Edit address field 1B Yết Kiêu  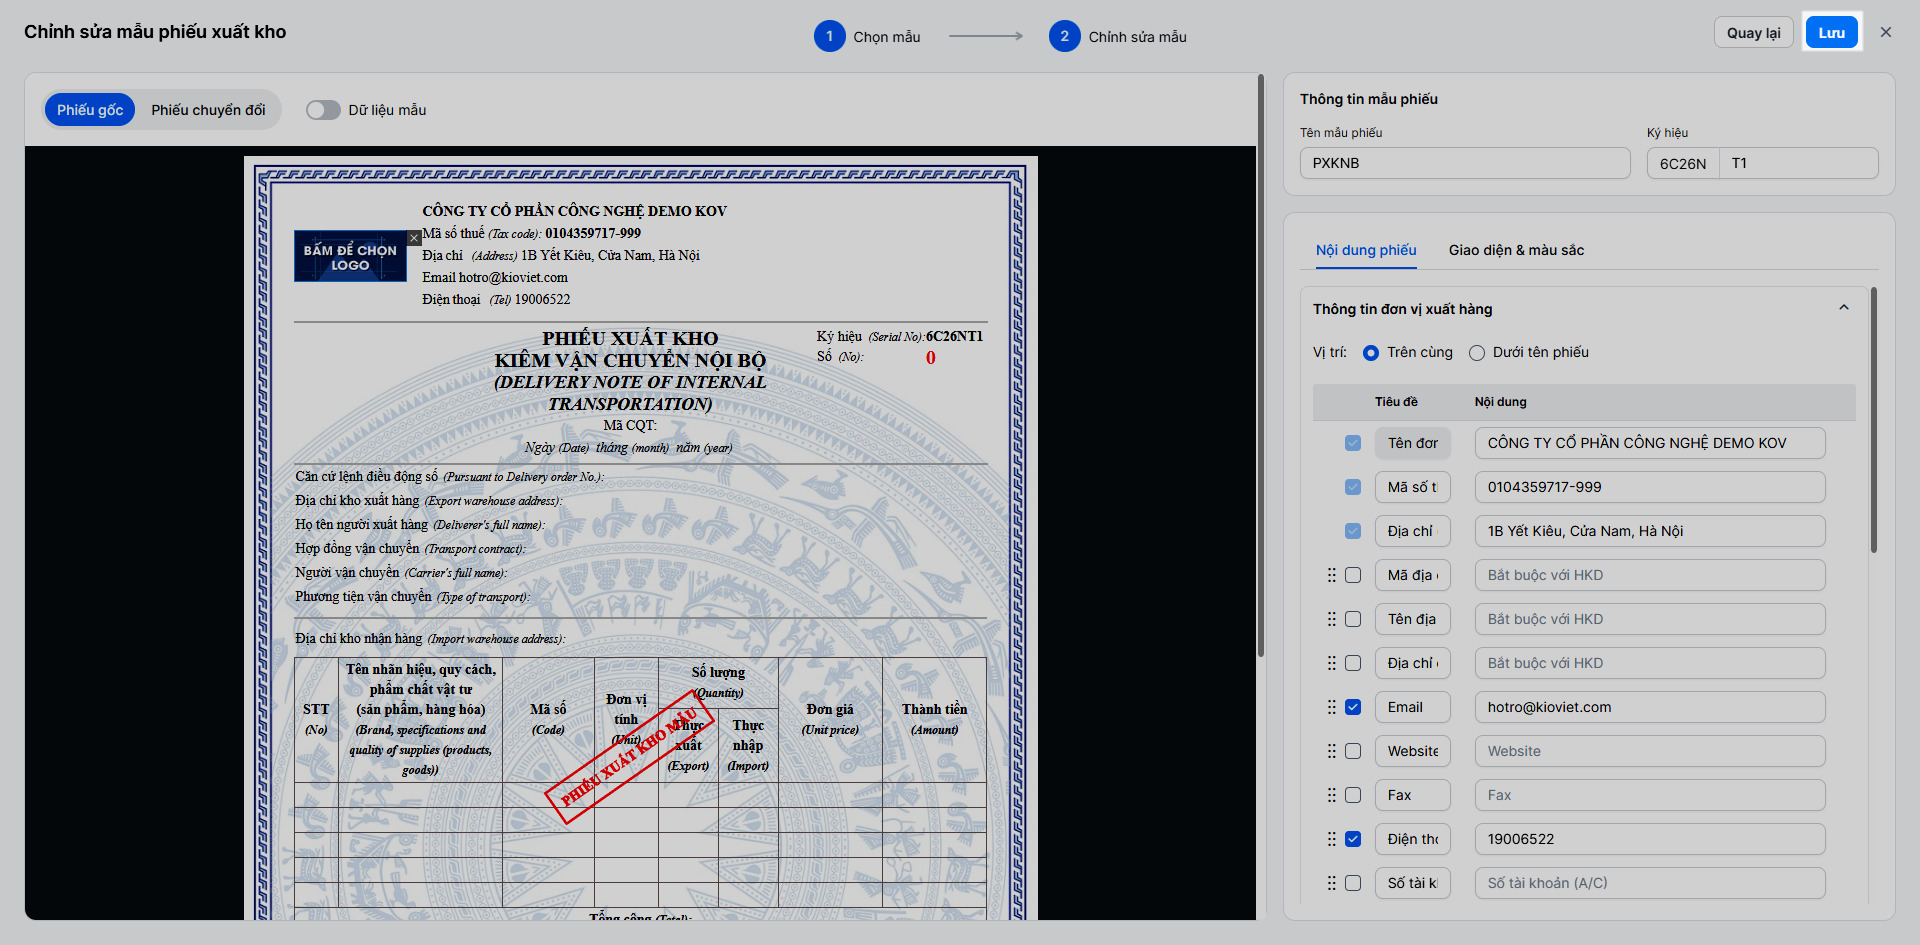(x=1650, y=531)
